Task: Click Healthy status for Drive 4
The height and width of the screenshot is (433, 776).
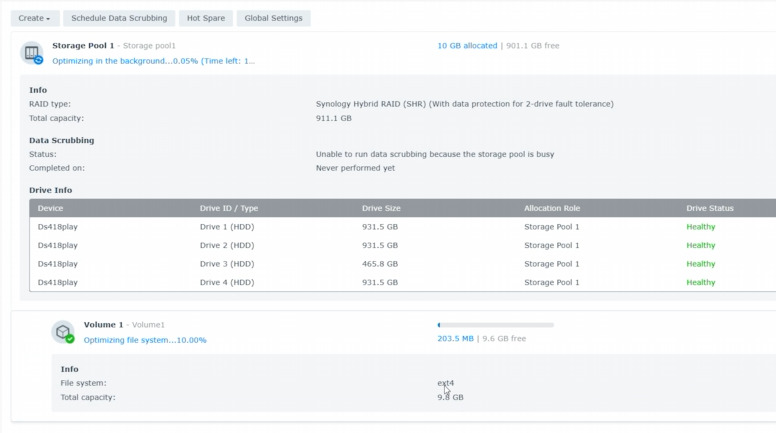Action: coord(701,282)
